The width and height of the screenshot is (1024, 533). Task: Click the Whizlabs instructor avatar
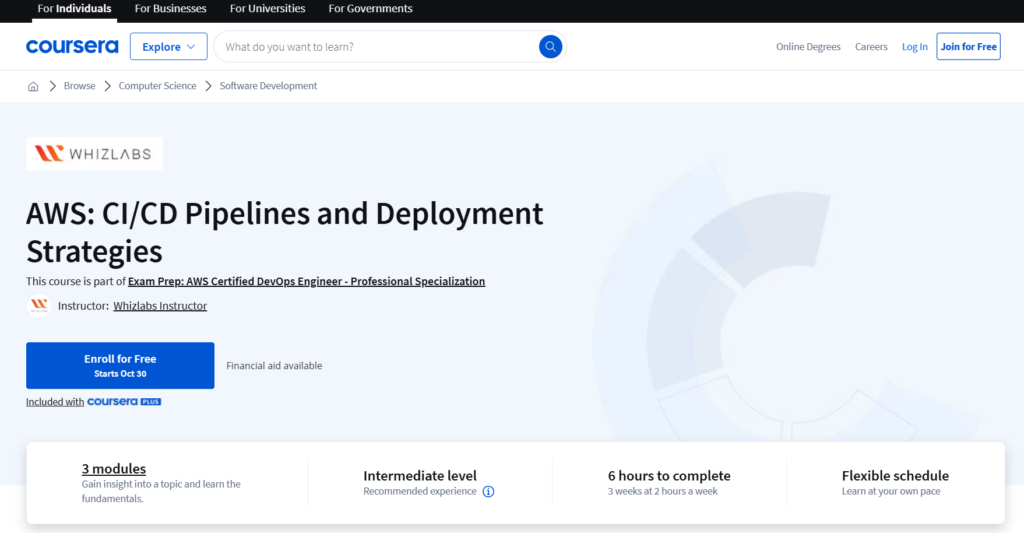tap(39, 306)
